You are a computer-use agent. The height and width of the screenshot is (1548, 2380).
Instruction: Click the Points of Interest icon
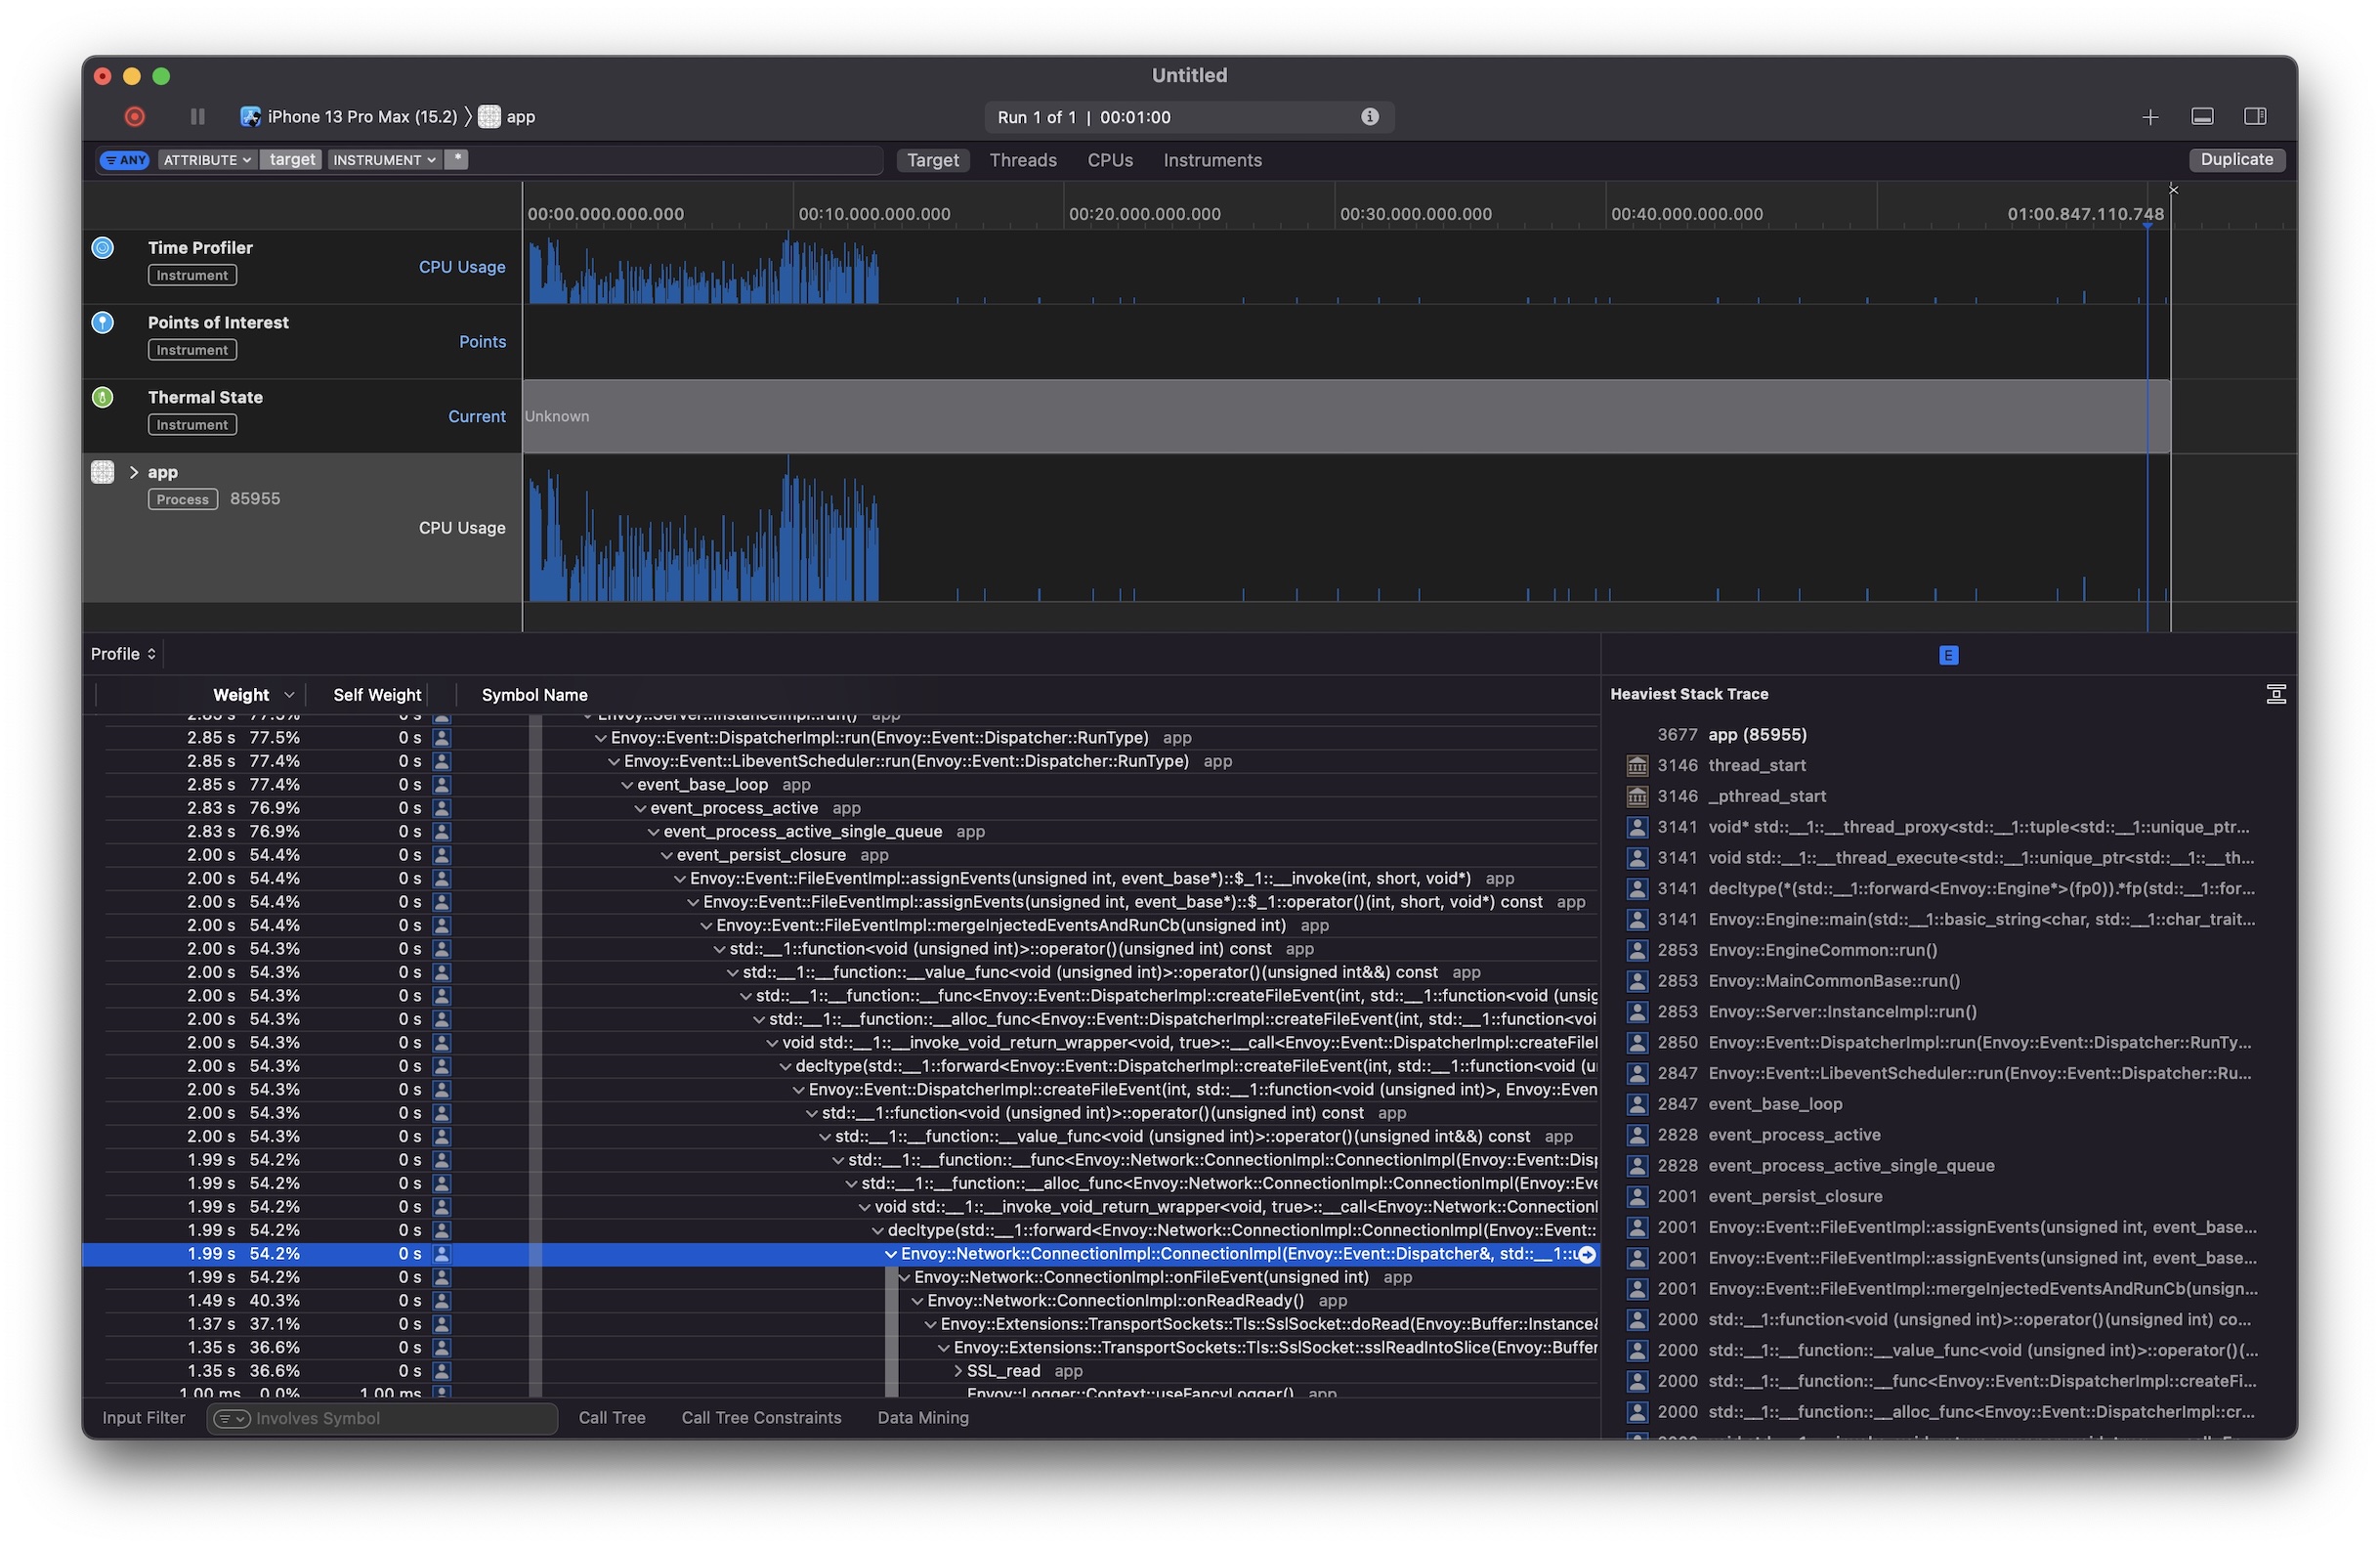pyautogui.click(x=103, y=323)
